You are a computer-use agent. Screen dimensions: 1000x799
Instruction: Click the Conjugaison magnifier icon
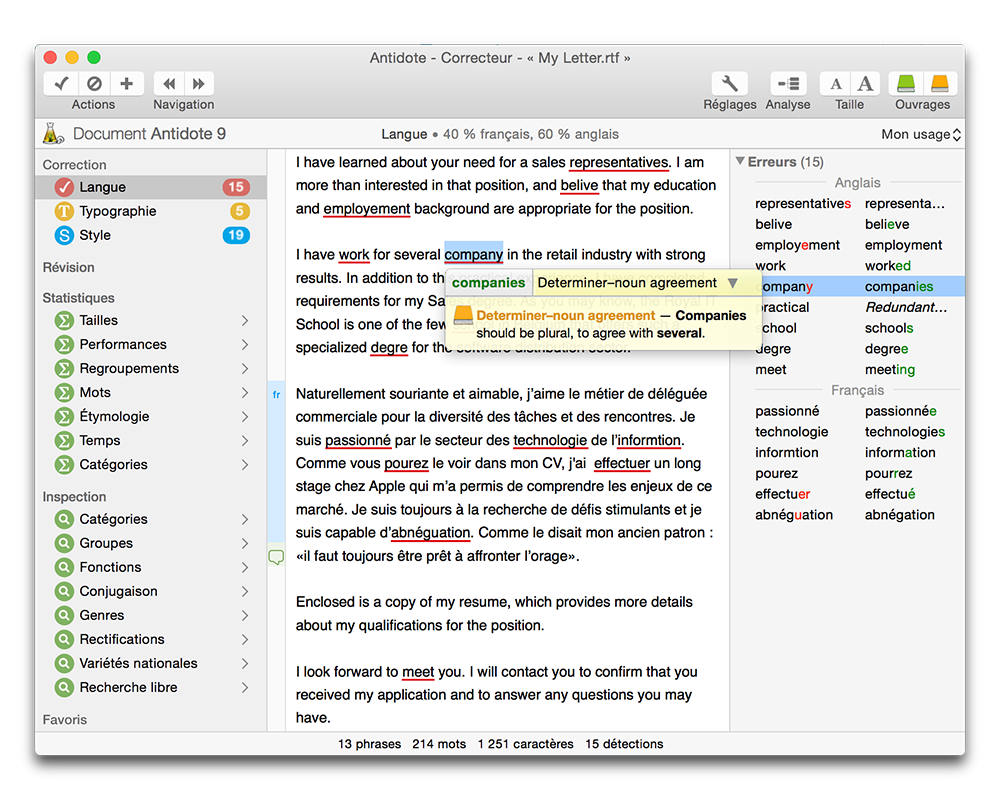tap(64, 591)
